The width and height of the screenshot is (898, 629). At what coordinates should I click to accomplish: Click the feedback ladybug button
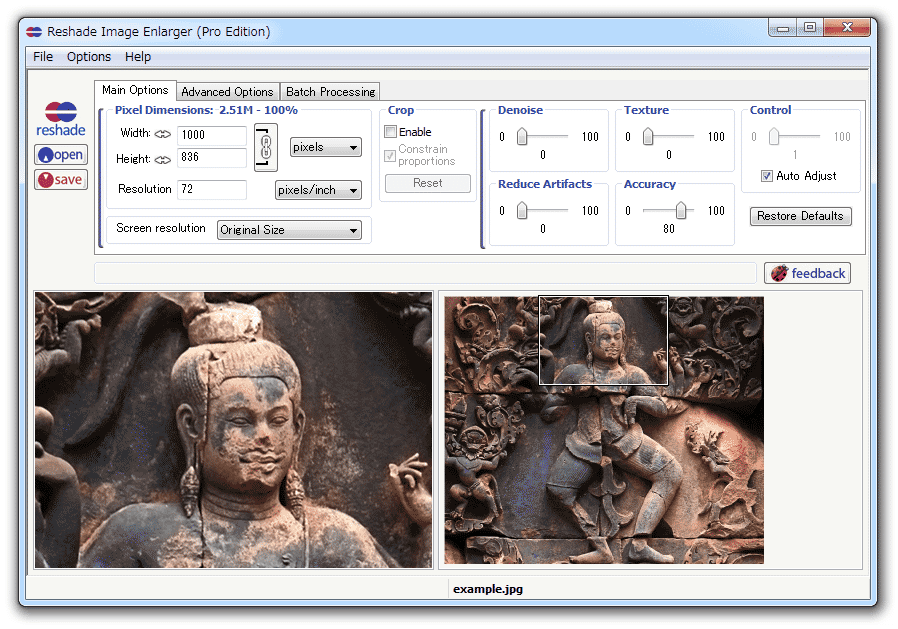(808, 273)
